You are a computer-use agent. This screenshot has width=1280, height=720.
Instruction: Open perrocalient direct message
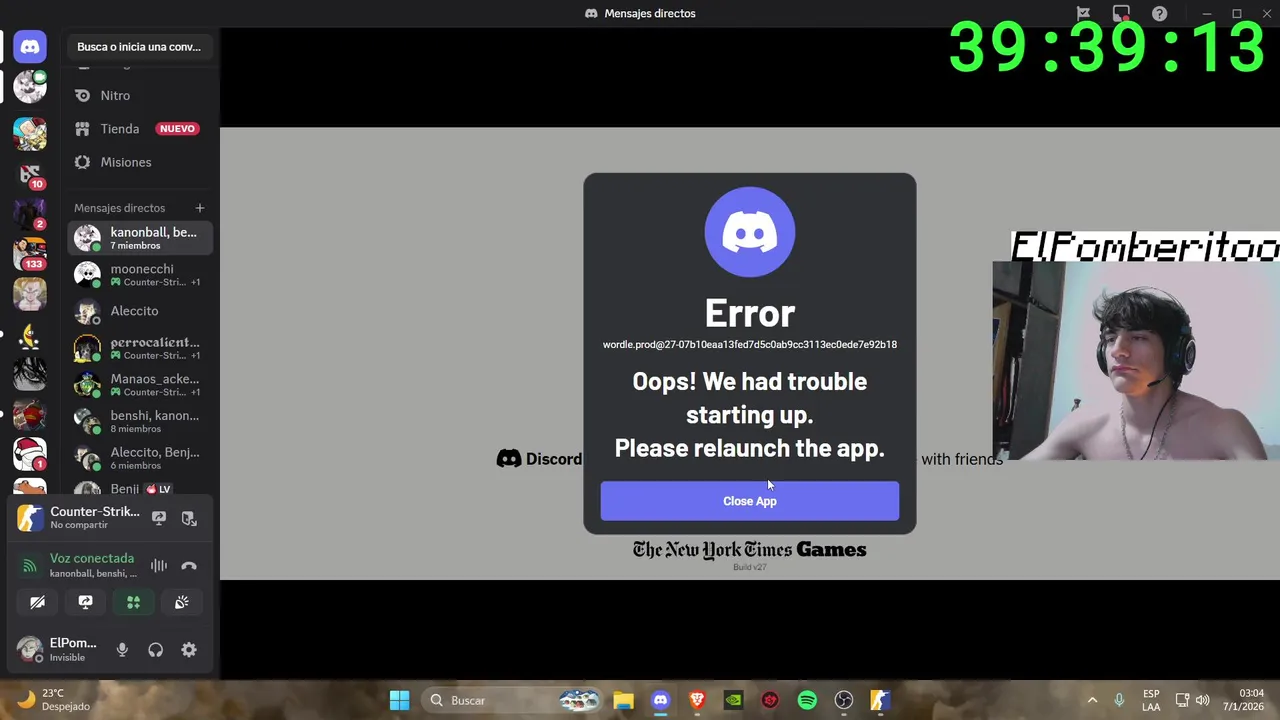(x=140, y=348)
